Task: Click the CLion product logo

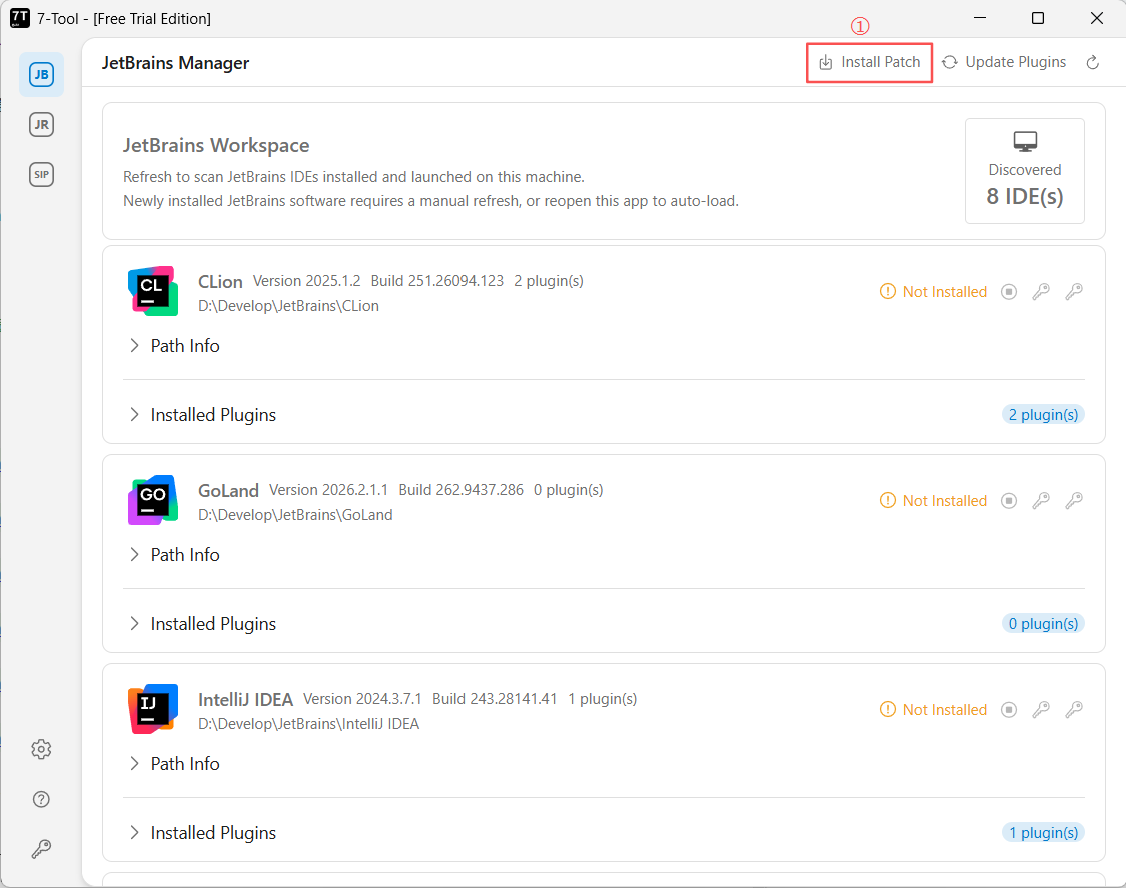Action: click(153, 291)
